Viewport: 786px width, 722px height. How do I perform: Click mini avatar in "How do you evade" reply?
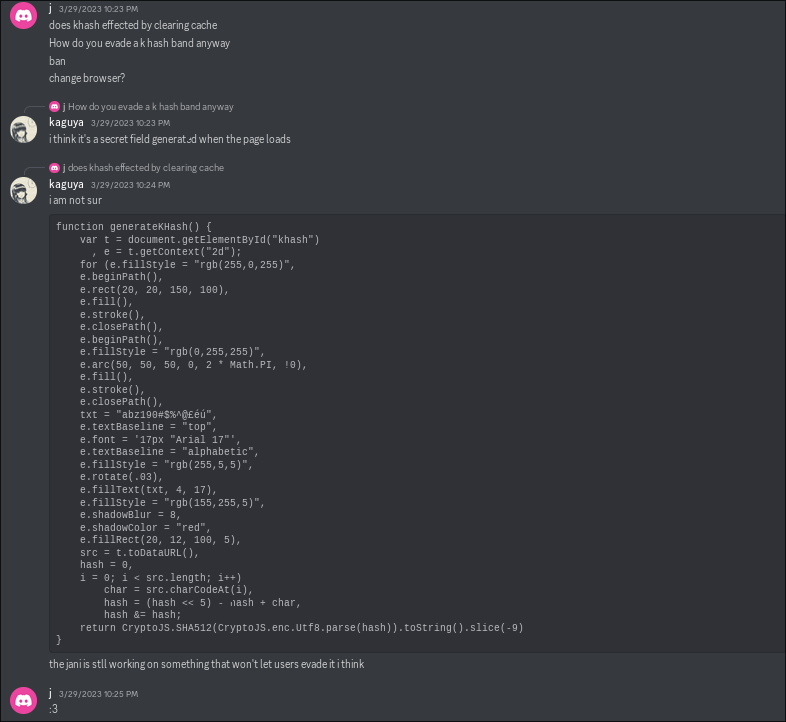click(54, 107)
